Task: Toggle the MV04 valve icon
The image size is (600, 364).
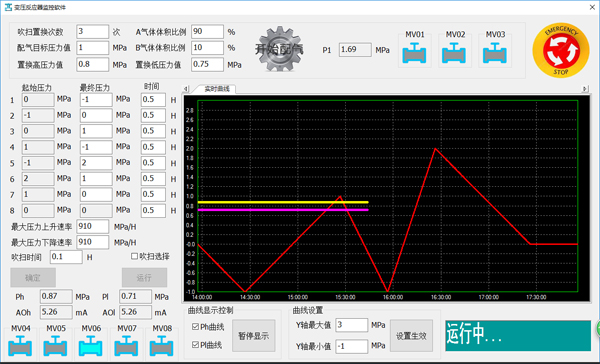Action: click(20, 346)
